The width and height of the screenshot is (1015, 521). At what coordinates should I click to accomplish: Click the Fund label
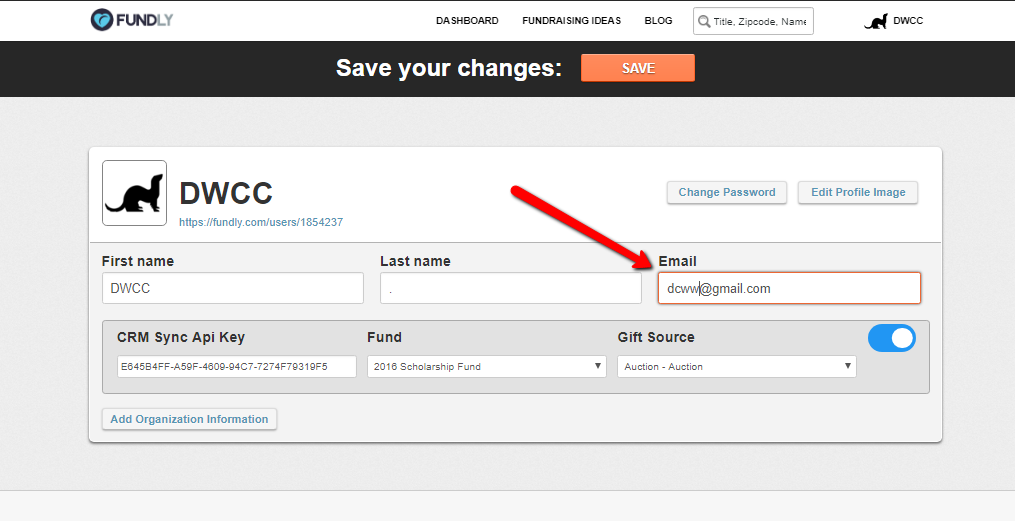tap(385, 337)
